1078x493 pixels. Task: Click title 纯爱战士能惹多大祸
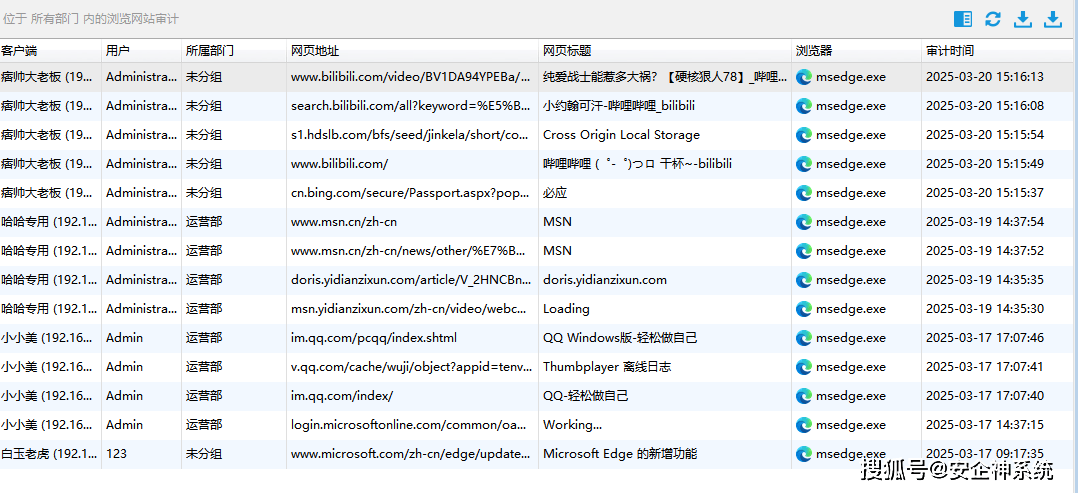pyautogui.click(x=665, y=77)
